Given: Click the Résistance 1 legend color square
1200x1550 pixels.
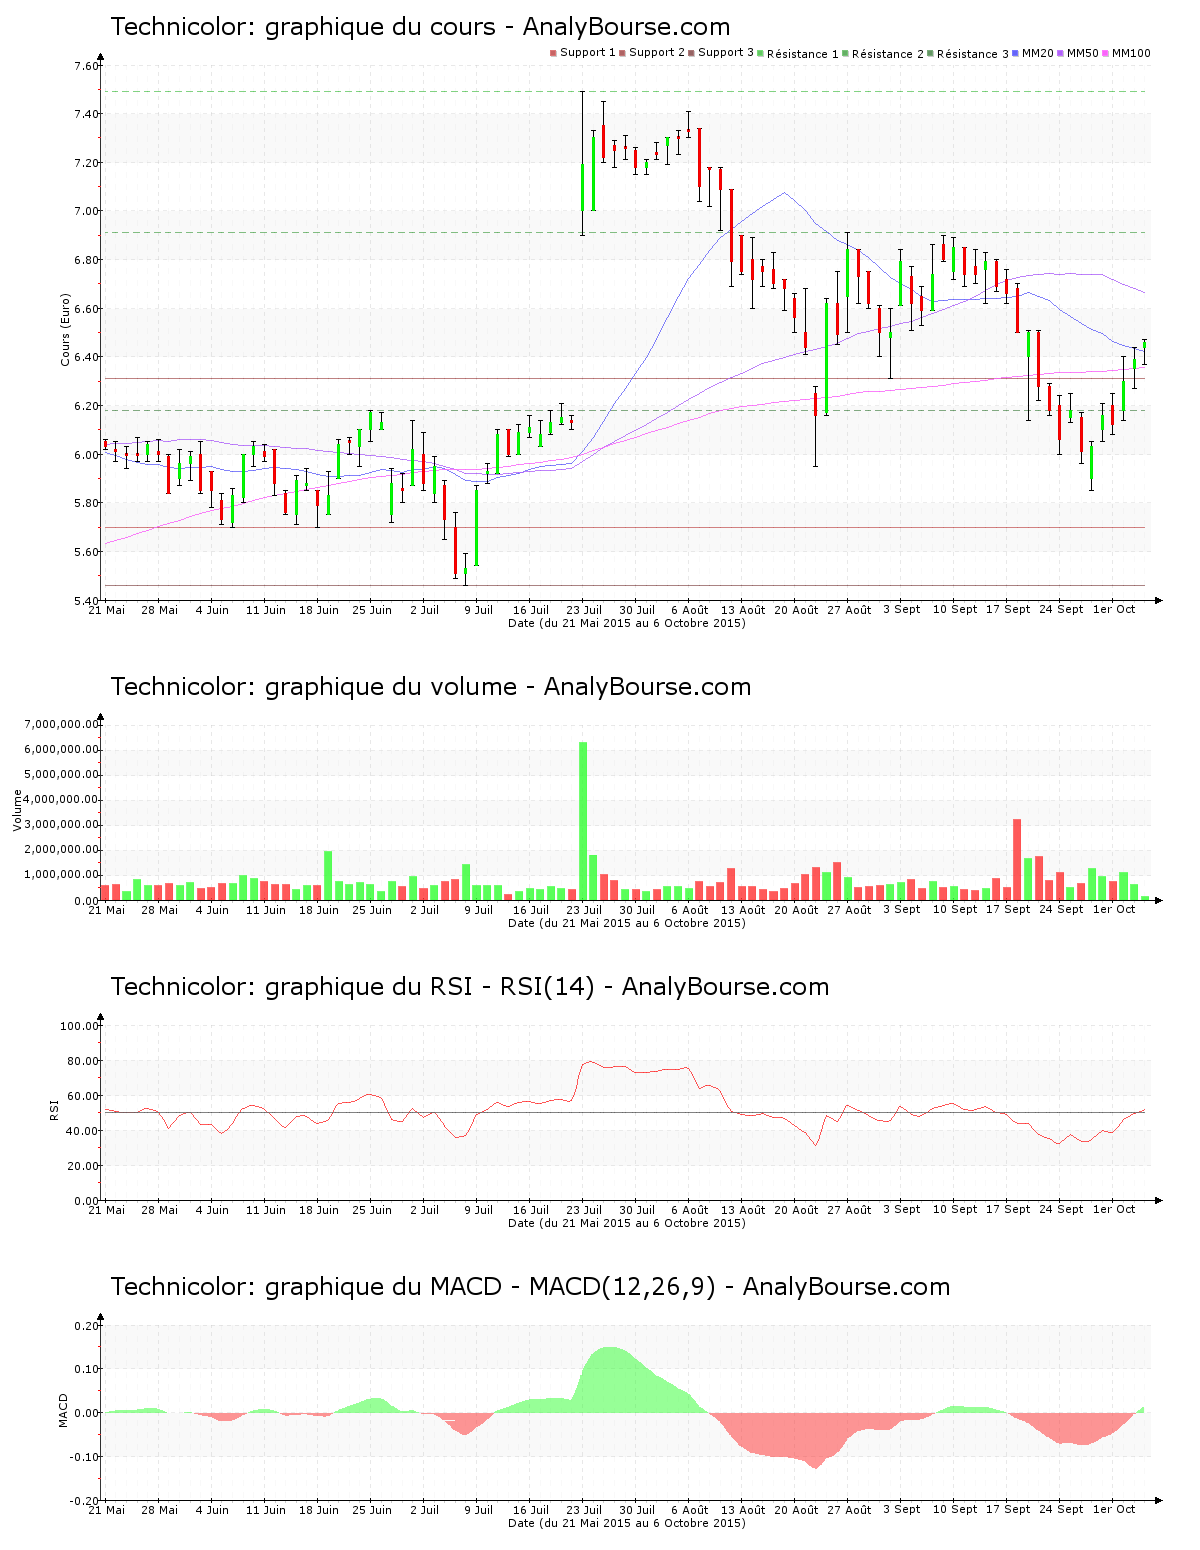Looking at the screenshot, I should (x=761, y=53).
